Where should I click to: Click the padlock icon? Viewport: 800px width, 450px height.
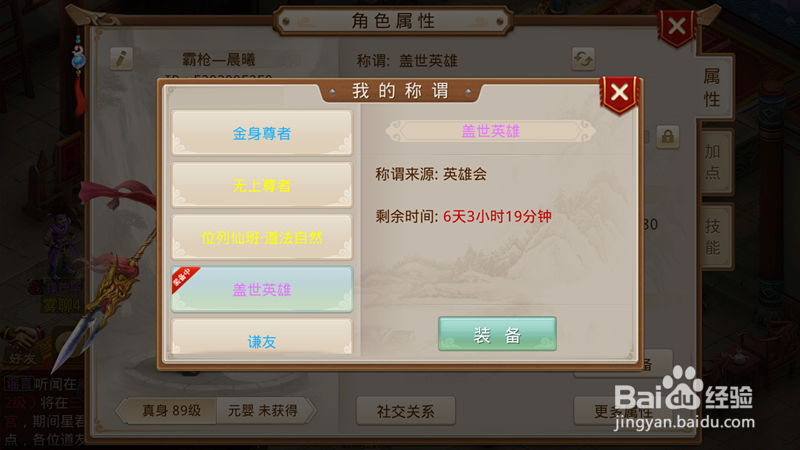click(x=667, y=137)
